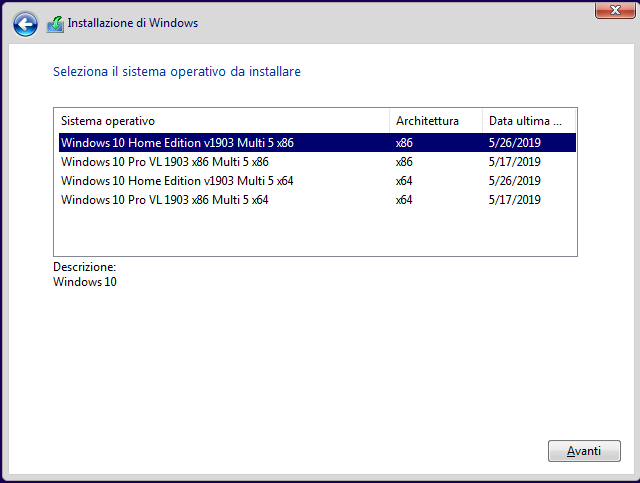Click the Windows setup icon in title bar
The image size is (640, 483).
tap(55, 24)
